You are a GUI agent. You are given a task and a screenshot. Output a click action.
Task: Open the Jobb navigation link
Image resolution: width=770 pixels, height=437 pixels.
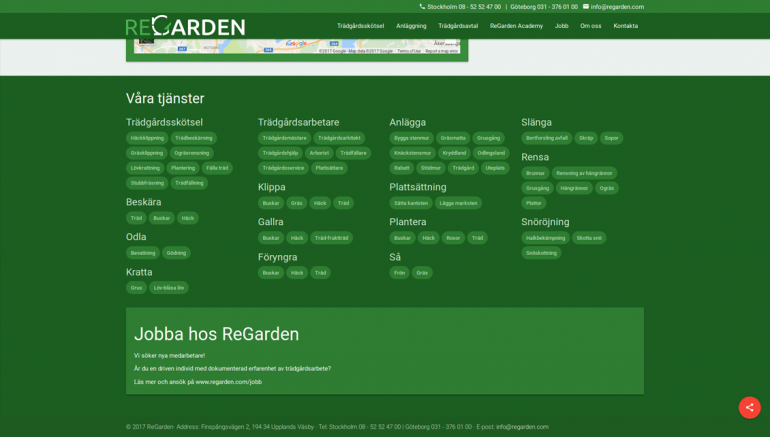point(561,26)
